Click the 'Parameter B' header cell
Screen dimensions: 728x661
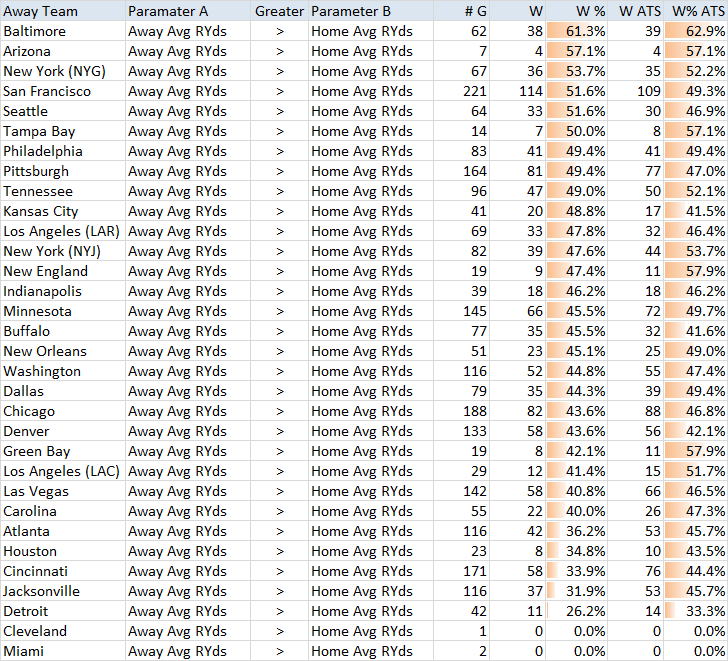tap(371, 11)
